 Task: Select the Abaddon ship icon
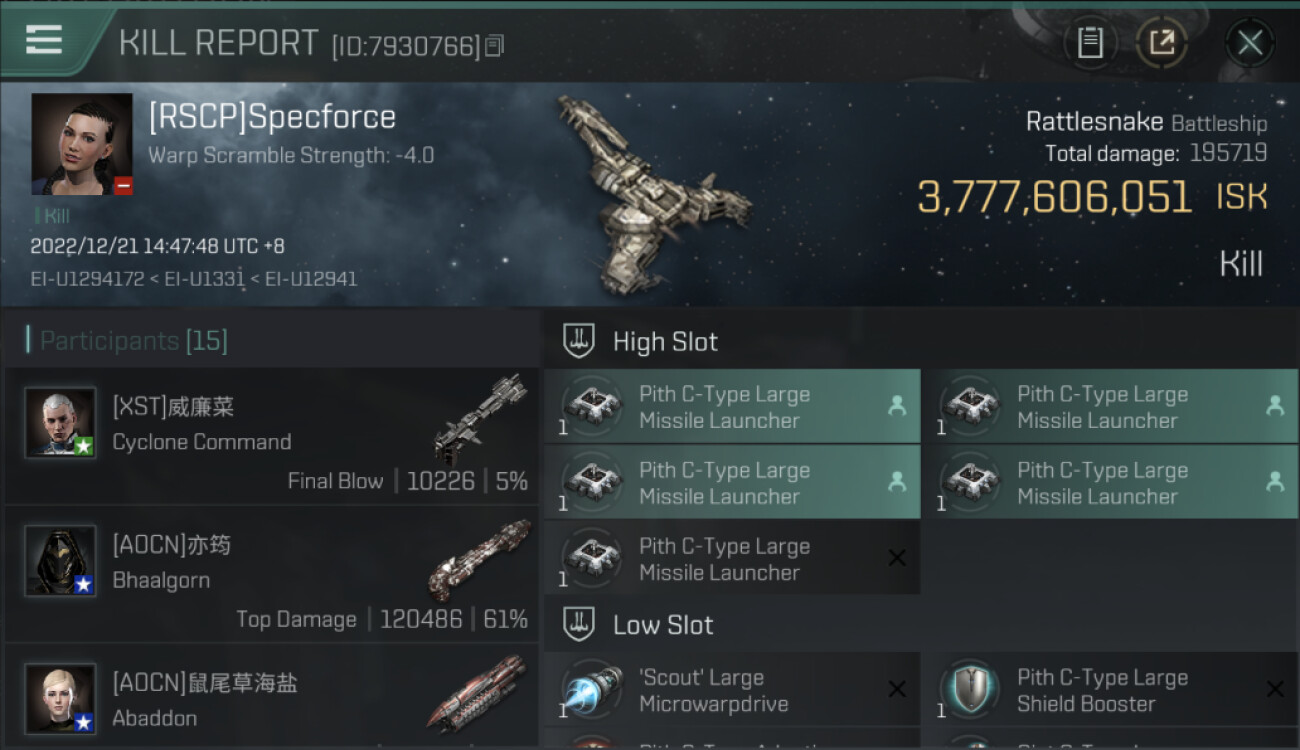pos(479,693)
